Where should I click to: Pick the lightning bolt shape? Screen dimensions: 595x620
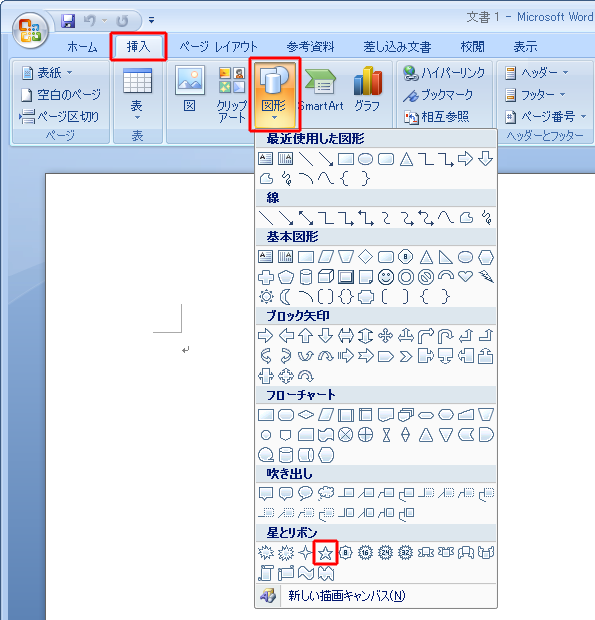(x=486, y=276)
